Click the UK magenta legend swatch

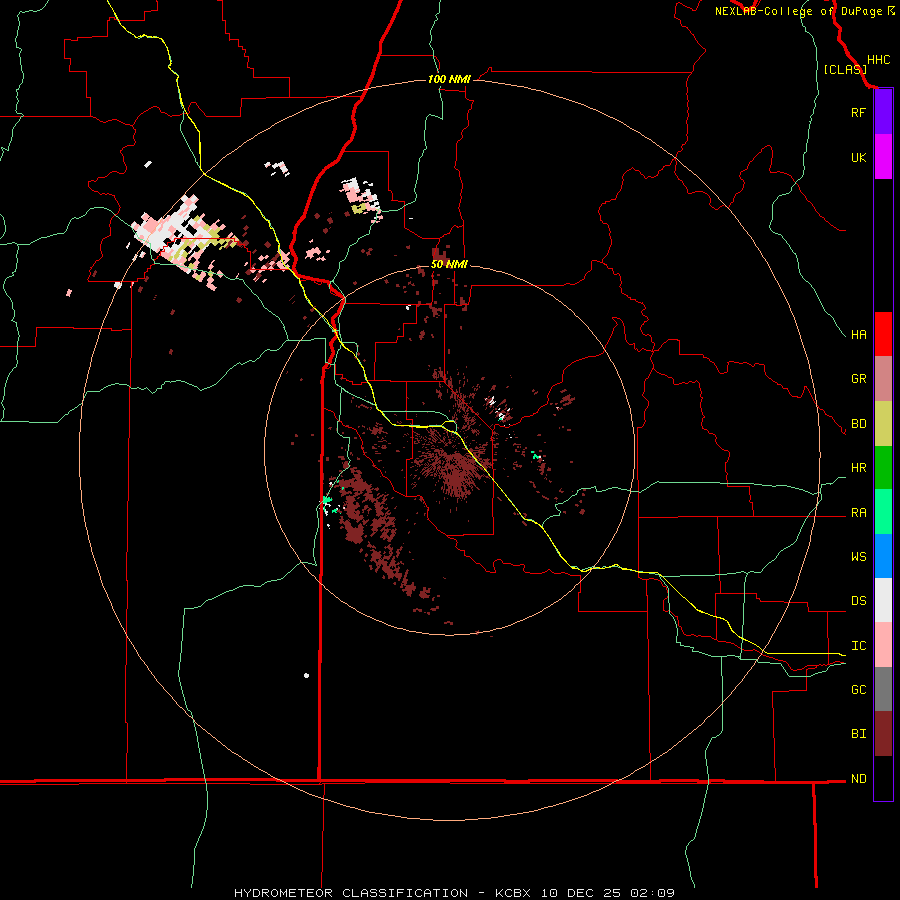(883, 157)
